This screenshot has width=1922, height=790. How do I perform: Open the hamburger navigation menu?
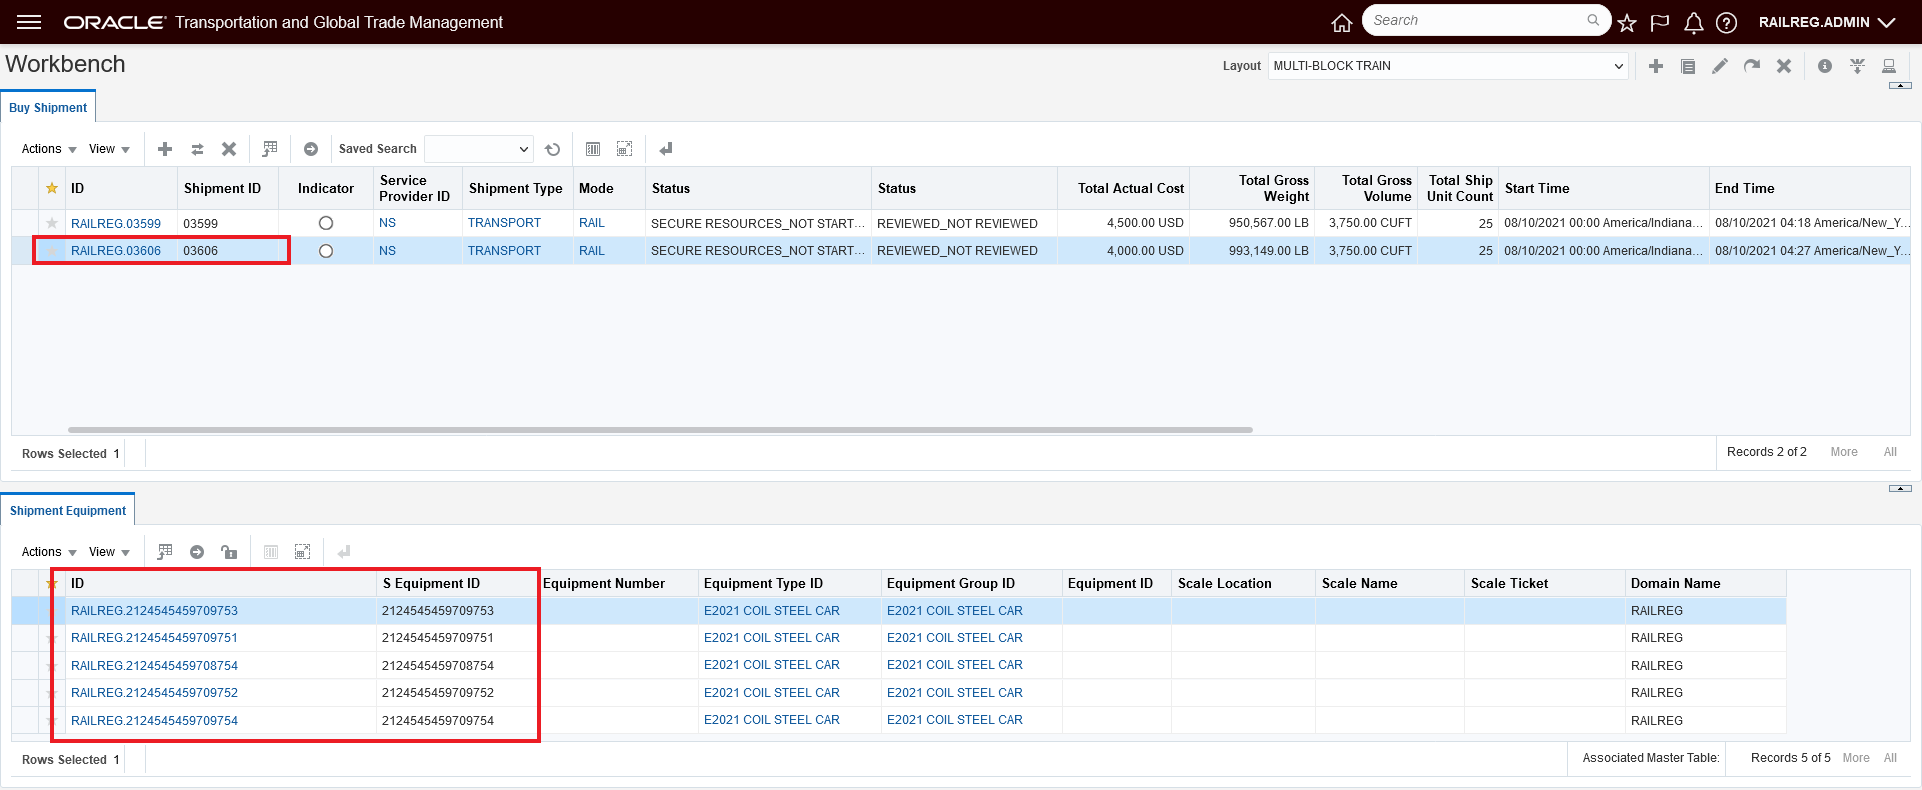(29, 22)
